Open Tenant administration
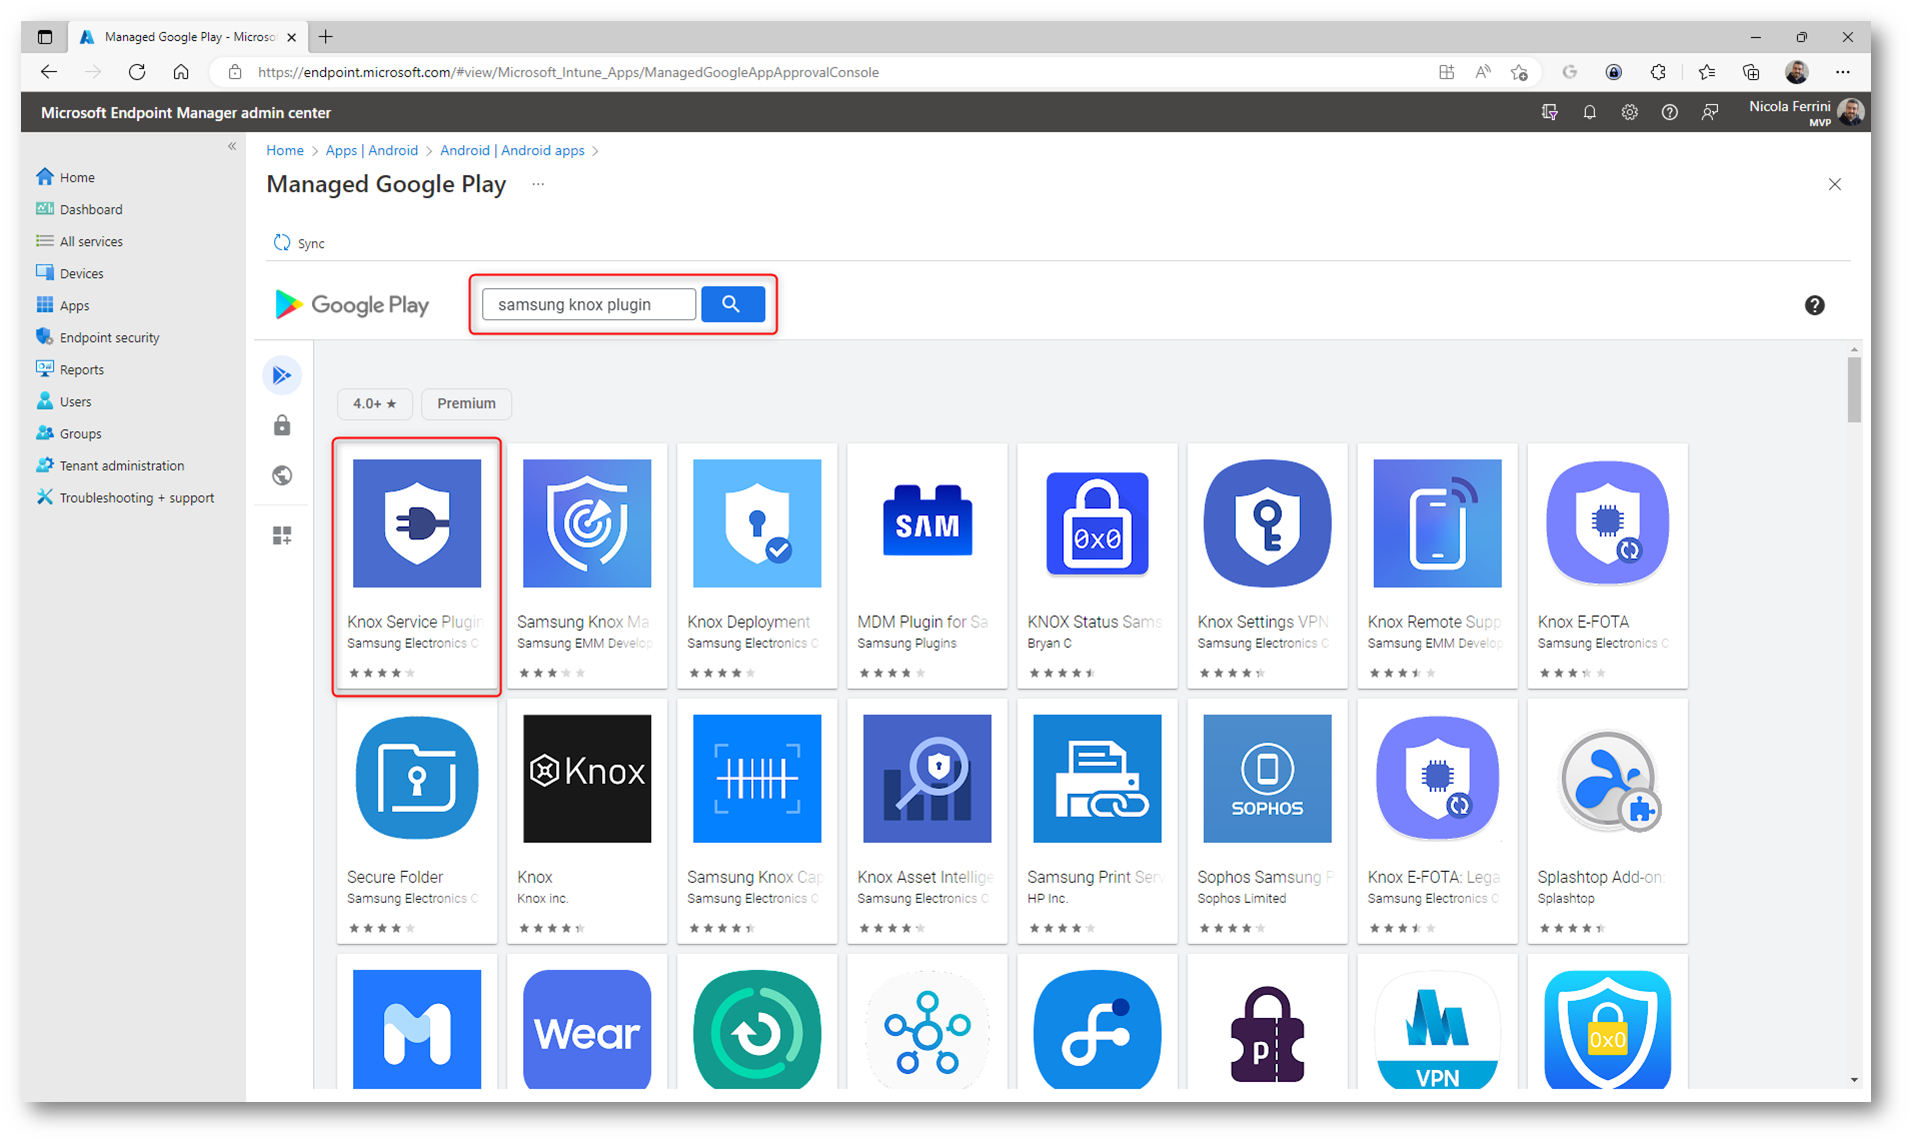The width and height of the screenshot is (1913, 1144). pos(110,465)
